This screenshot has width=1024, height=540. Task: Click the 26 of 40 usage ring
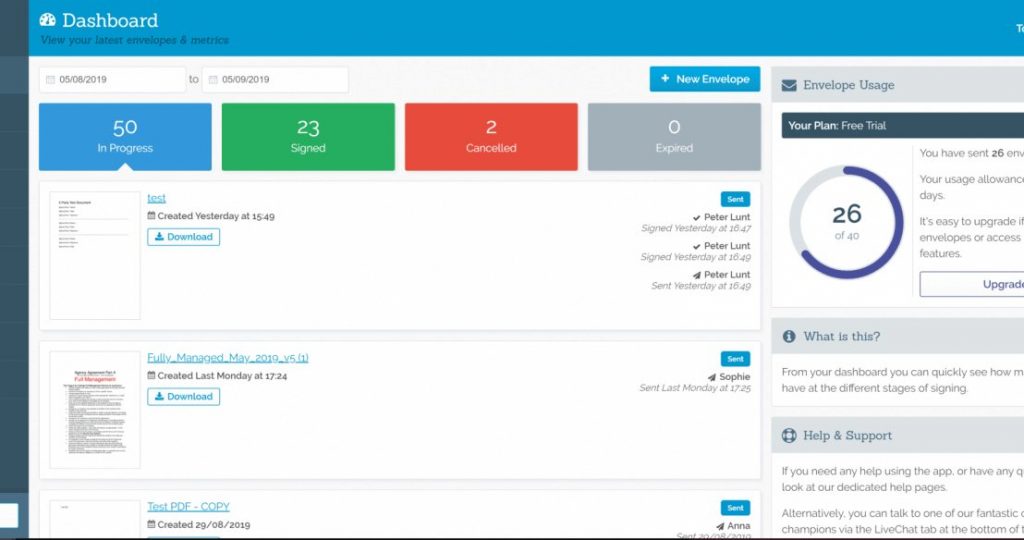[x=846, y=223]
